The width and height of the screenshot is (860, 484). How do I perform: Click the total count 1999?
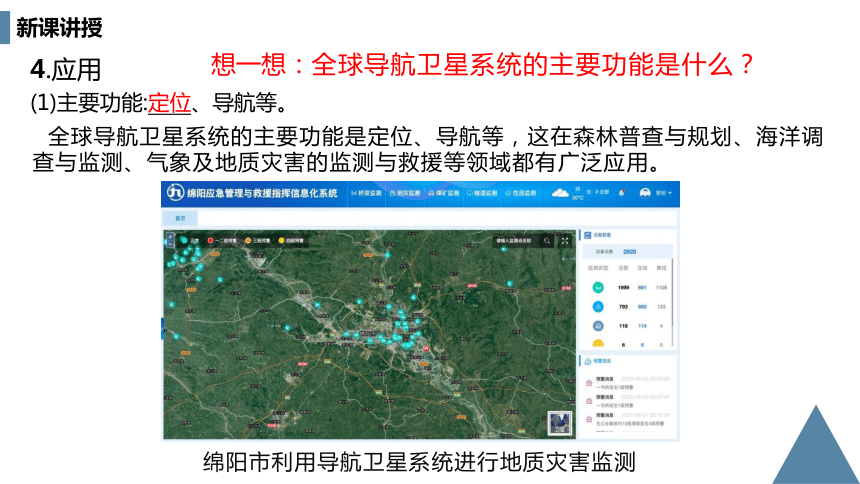coord(623,288)
